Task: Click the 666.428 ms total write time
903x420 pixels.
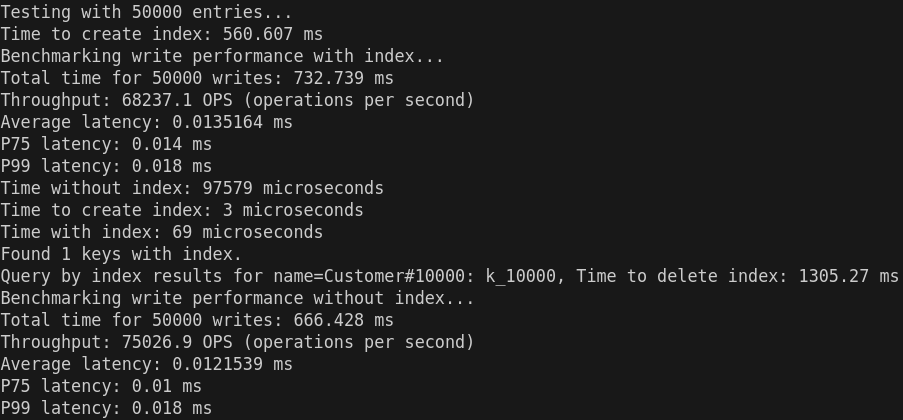Action: [344, 320]
